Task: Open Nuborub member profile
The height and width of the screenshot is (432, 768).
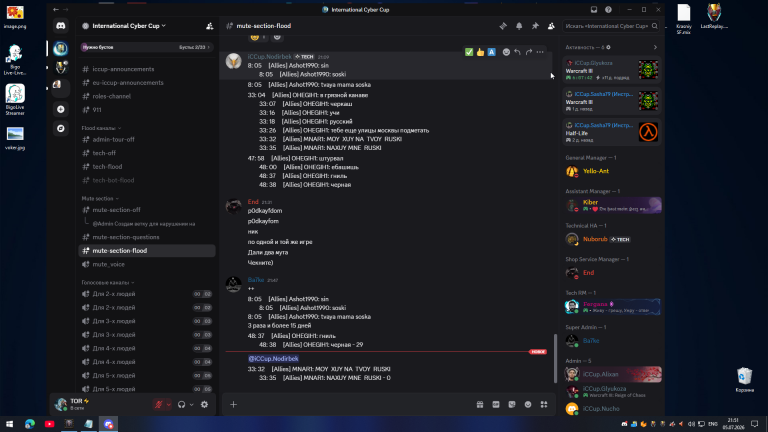Action: 612,239
